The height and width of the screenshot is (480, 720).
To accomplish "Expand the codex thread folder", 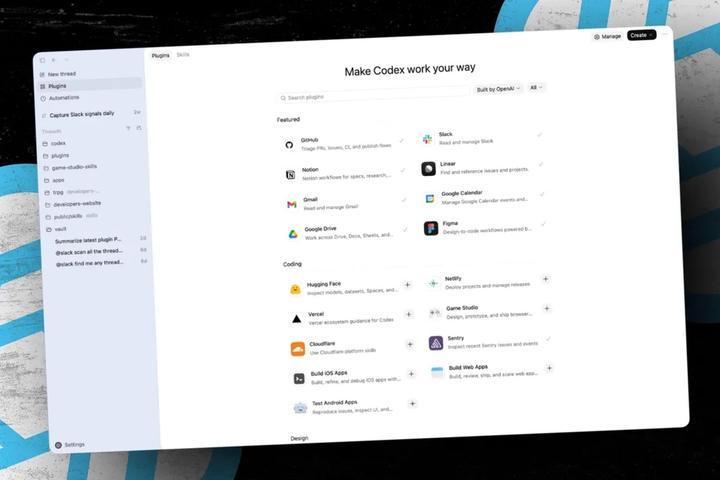I will pos(55,143).
